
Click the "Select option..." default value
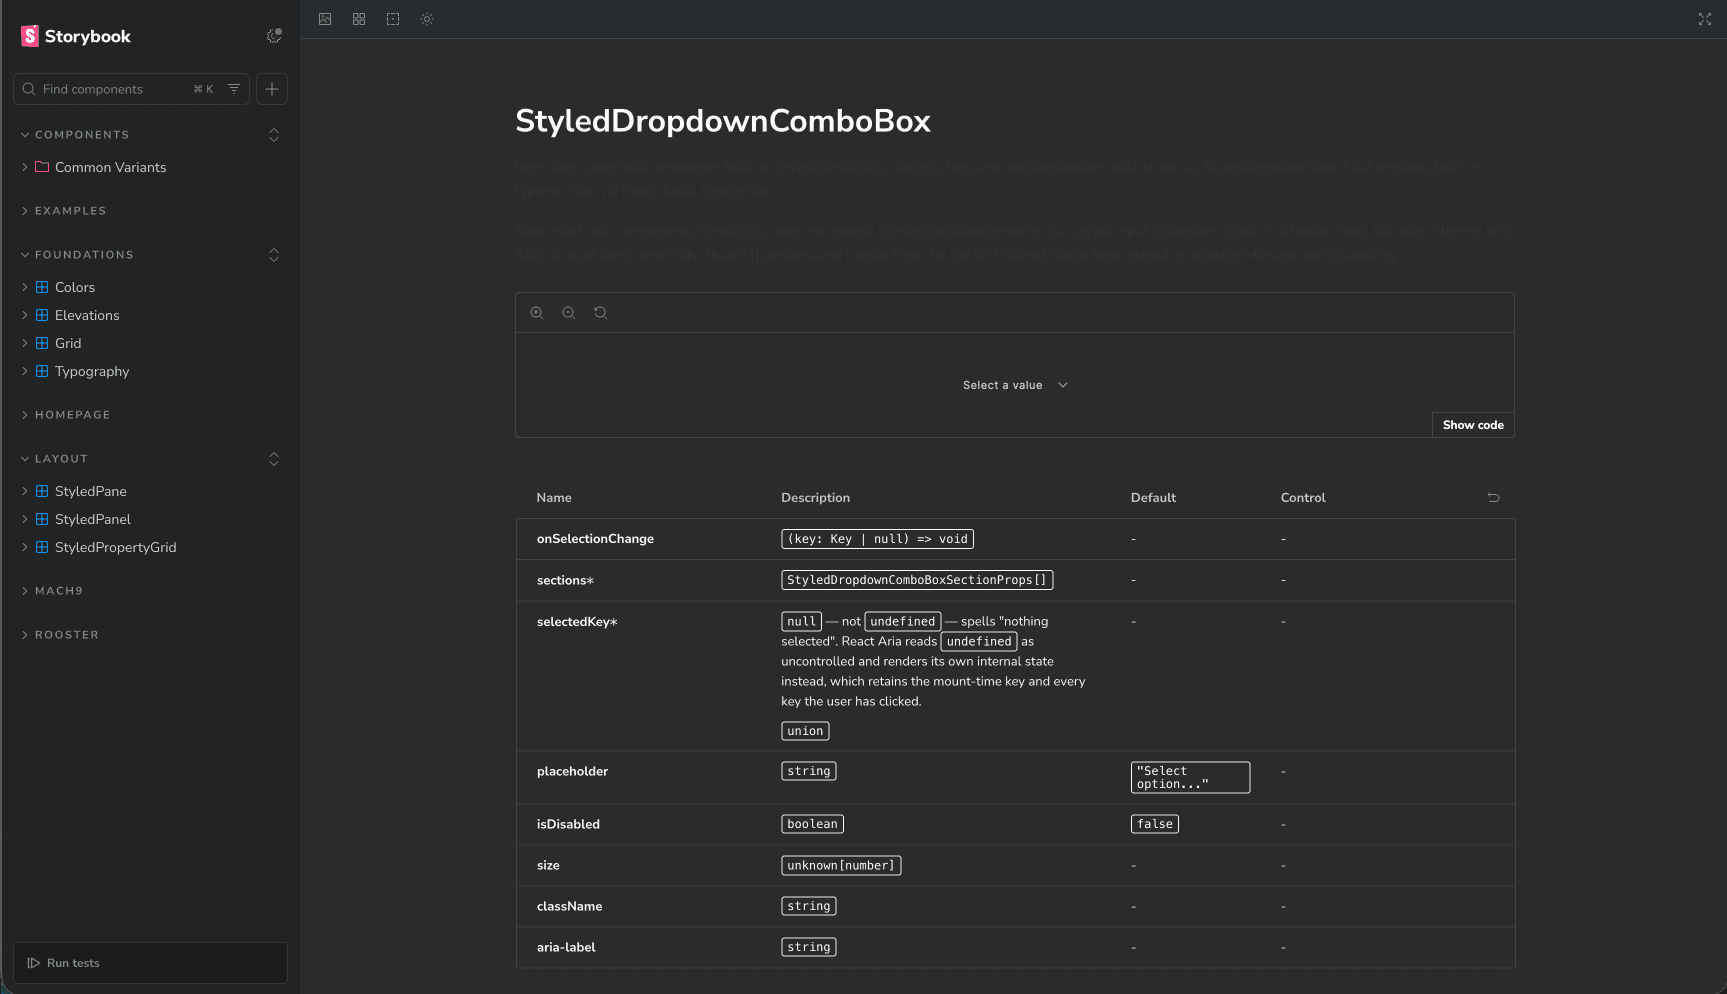click(x=1190, y=778)
